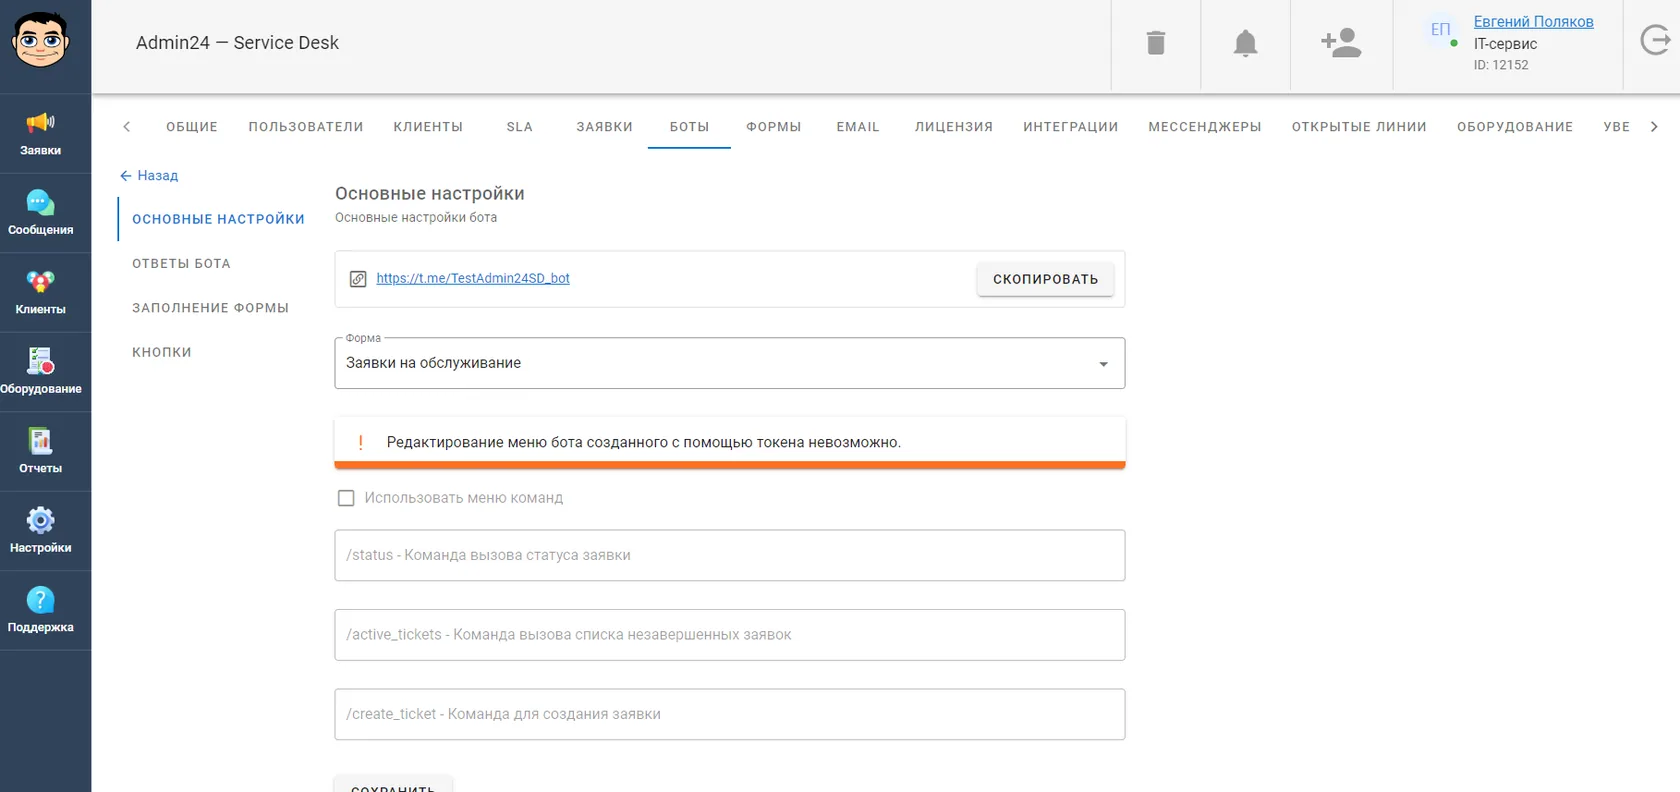Open the Оборудование section in sidebar
Screen dimensions: 1680x792
(41, 372)
